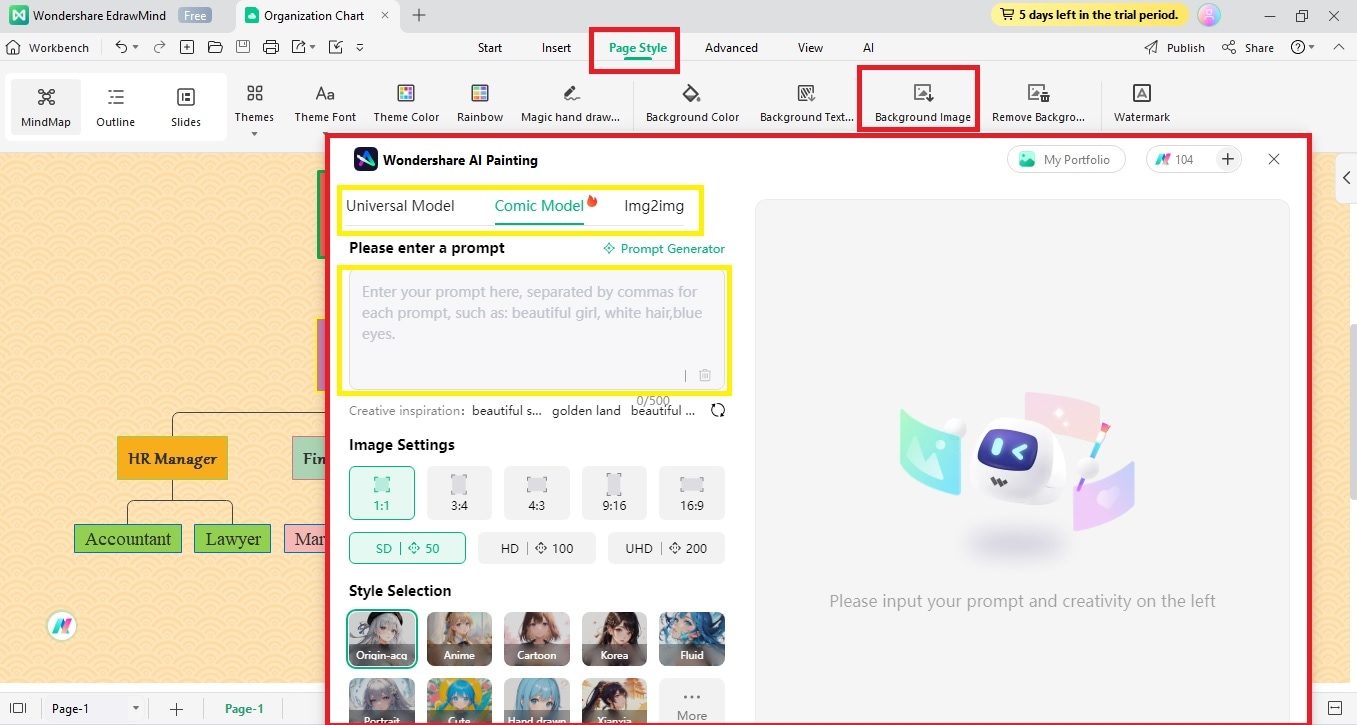1357x725 pixels.
Task: Expand the right side panel
Action: 1346,178
